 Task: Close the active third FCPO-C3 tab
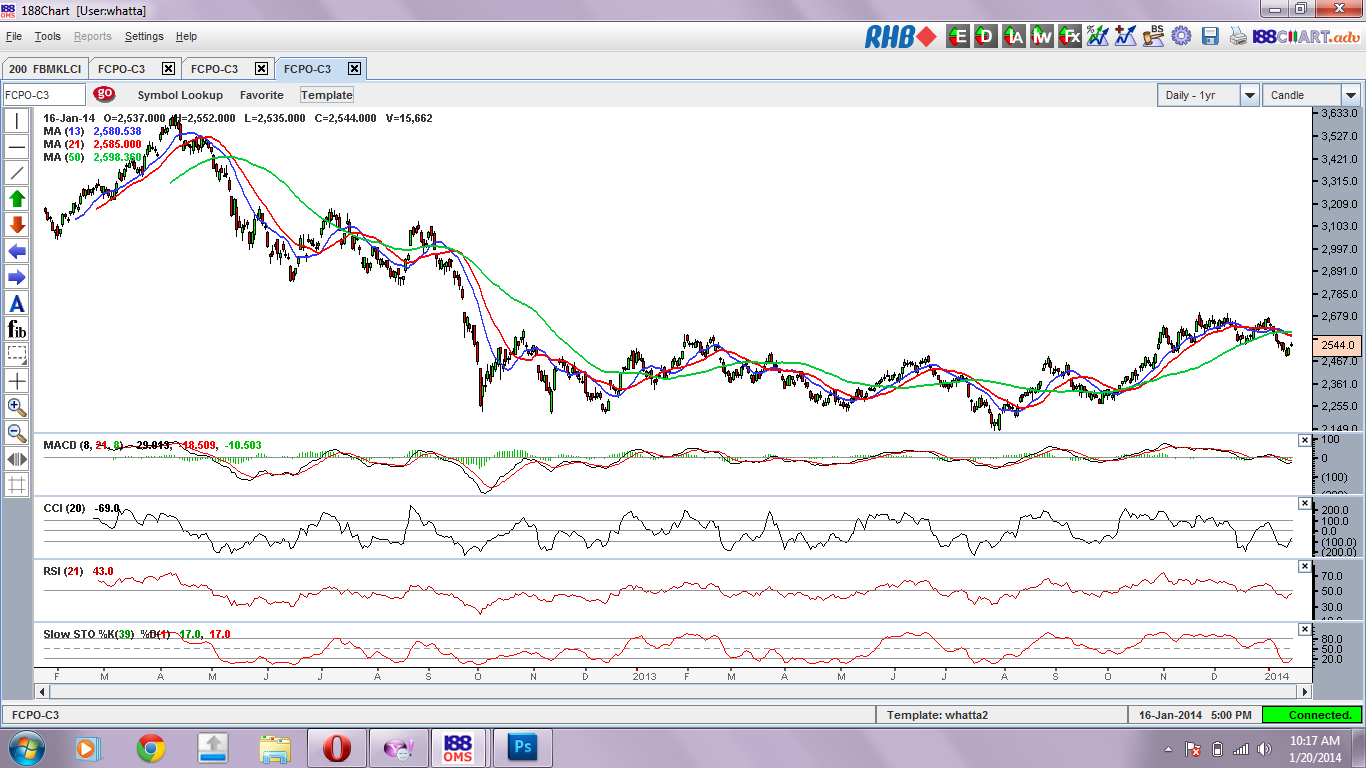354,69
